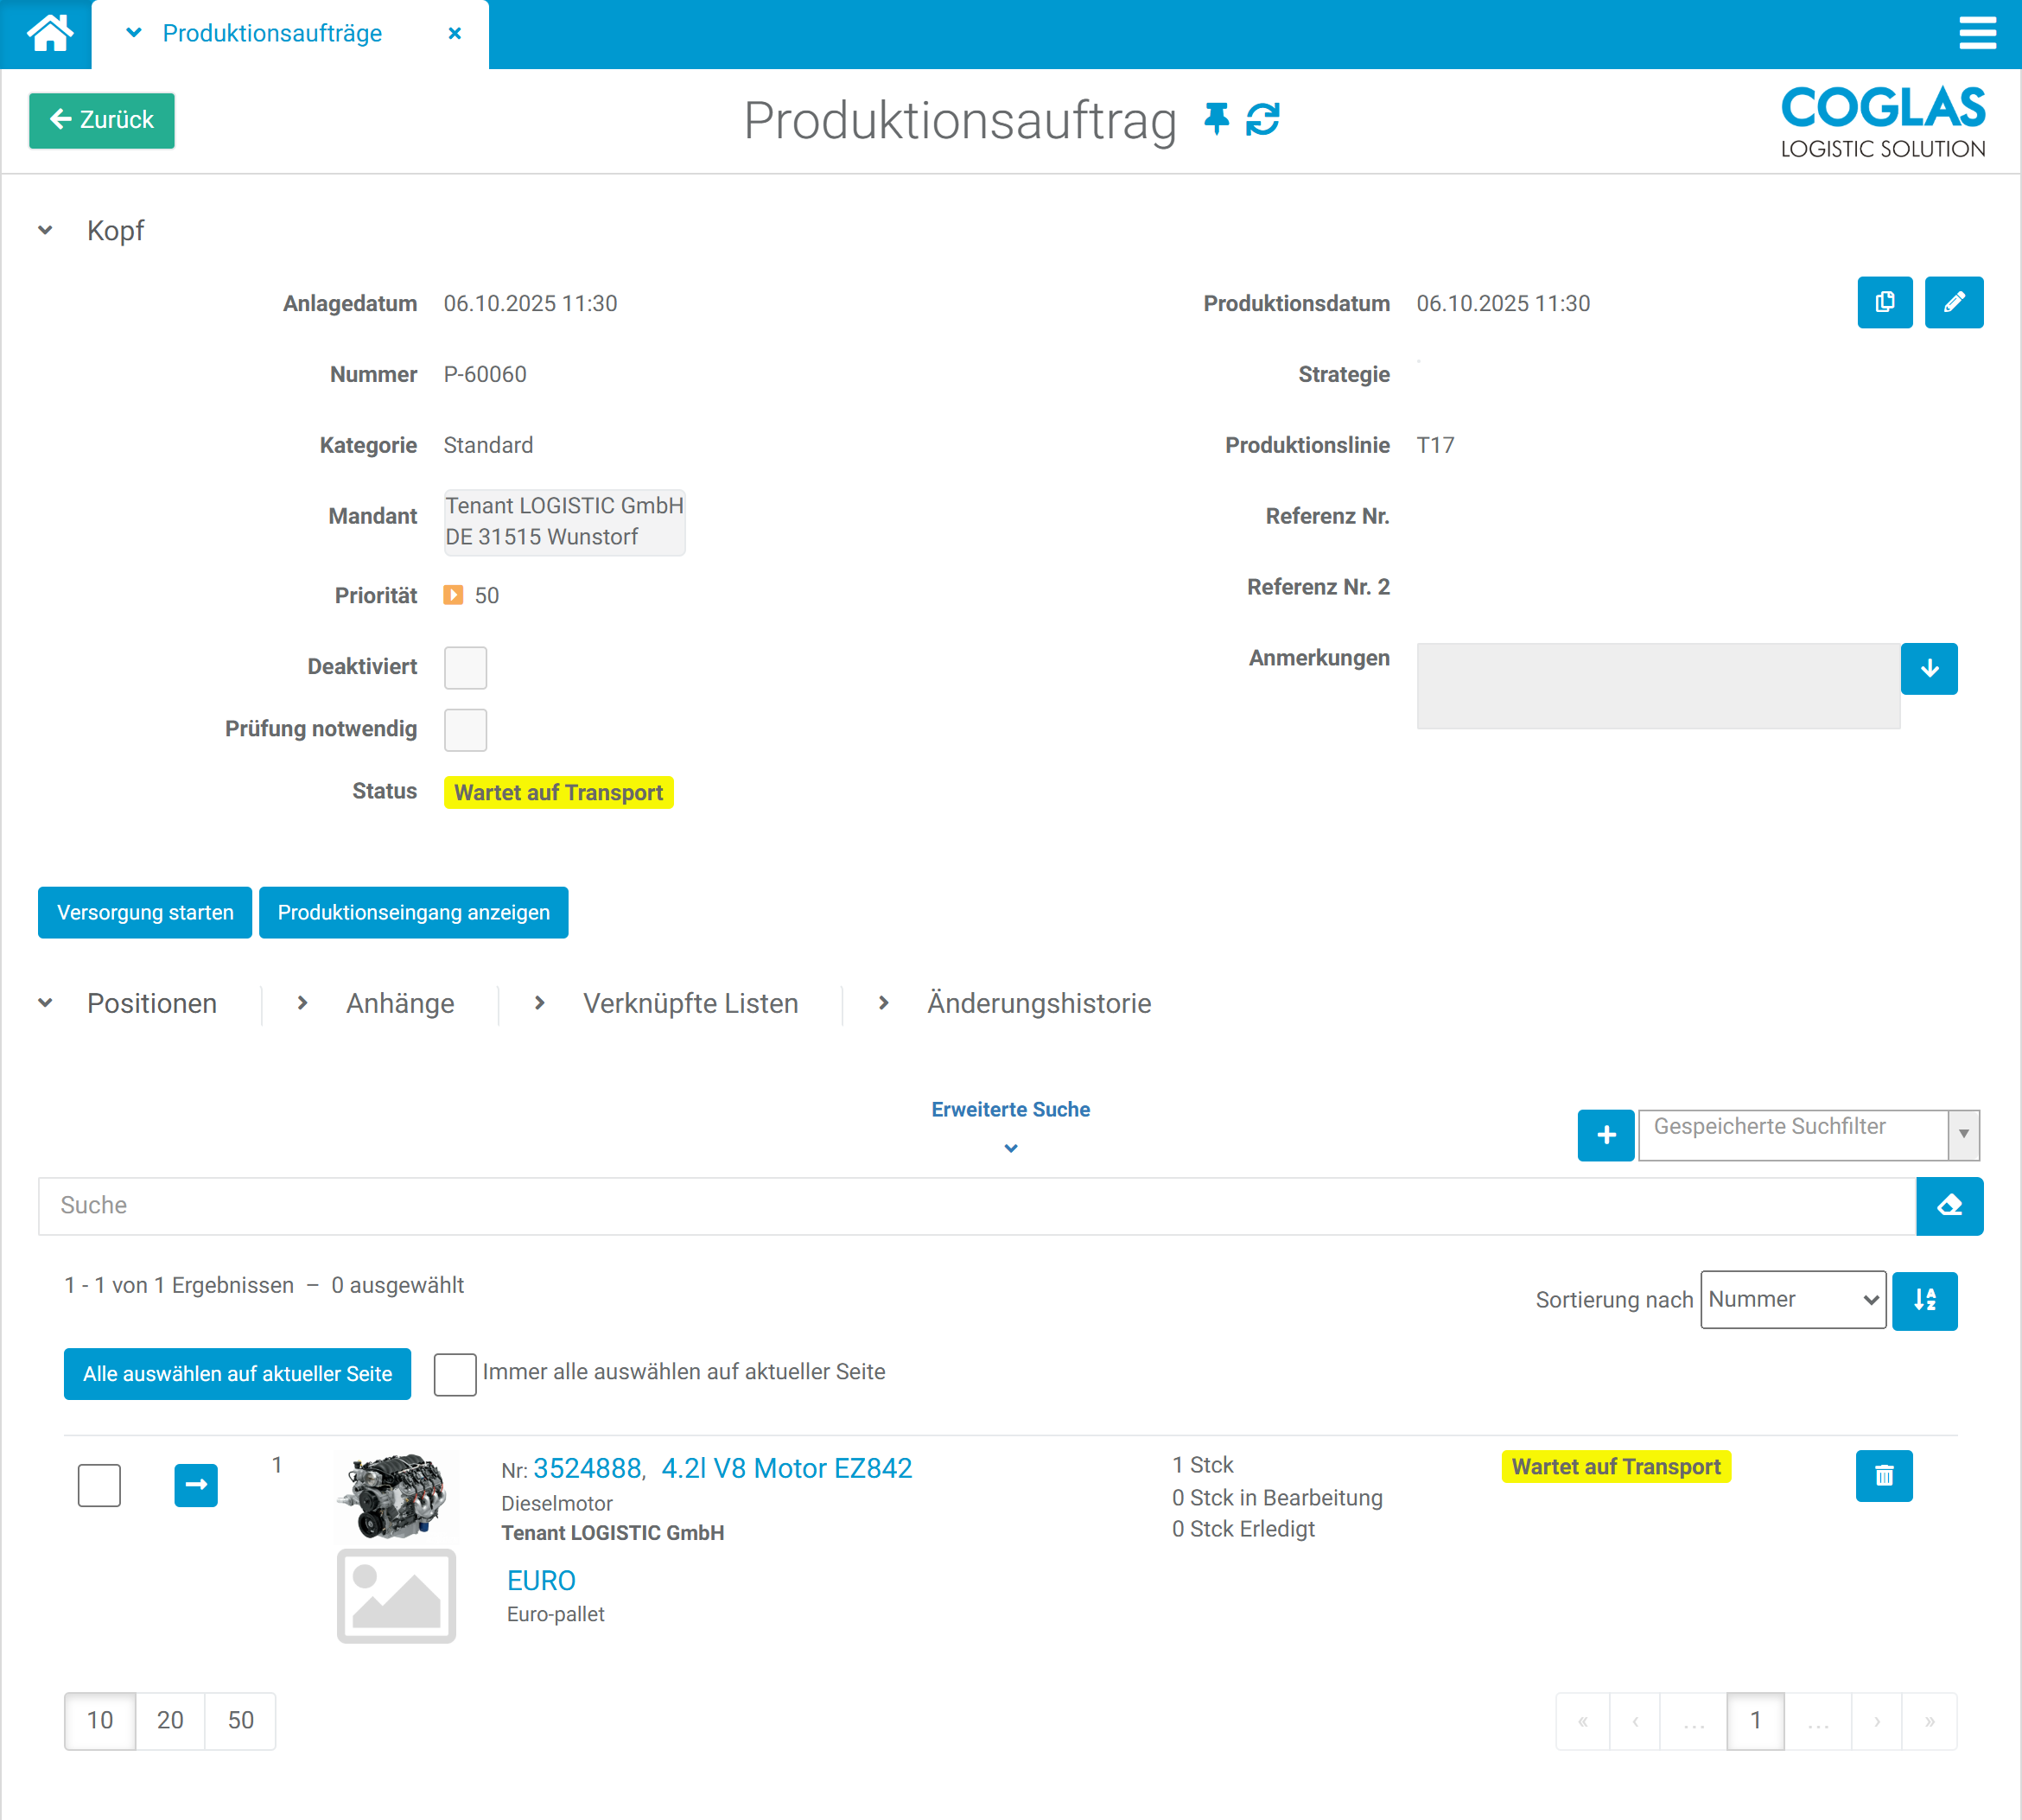
Task: Refresh the Produktionsauftrag data
Action: click(x=1263, y=119)
